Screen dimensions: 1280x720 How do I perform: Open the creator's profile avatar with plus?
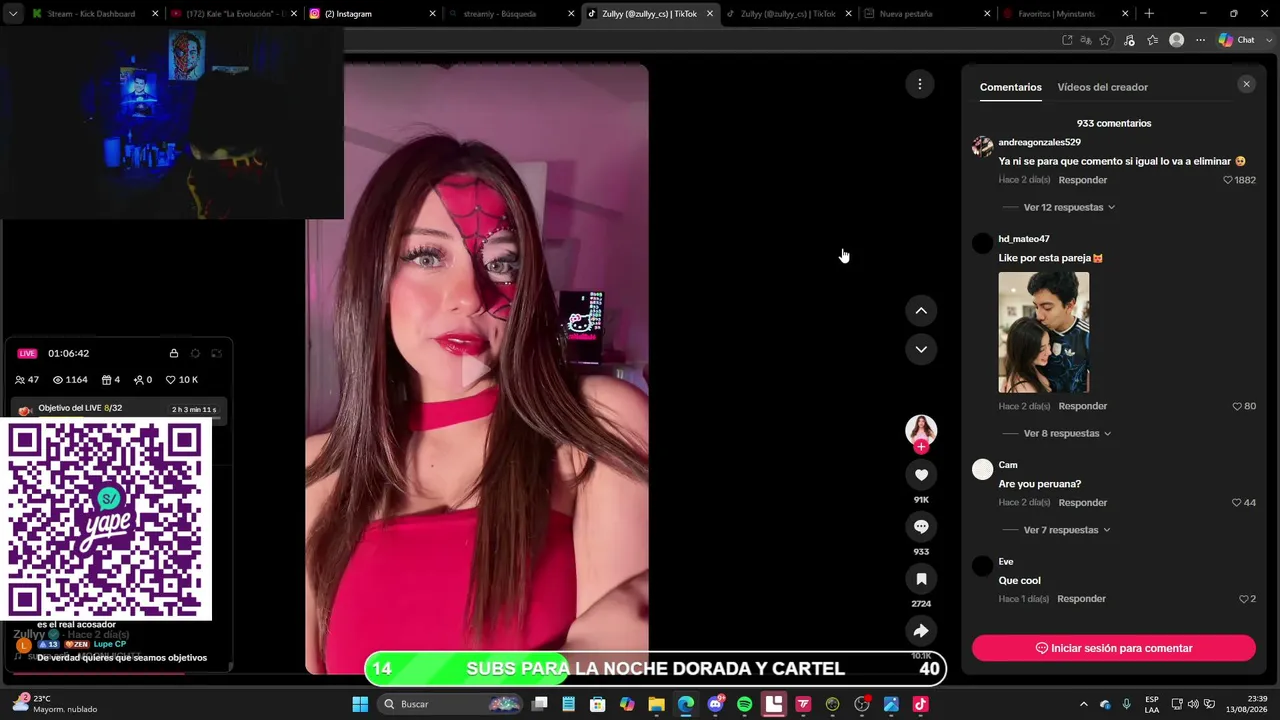921,432
